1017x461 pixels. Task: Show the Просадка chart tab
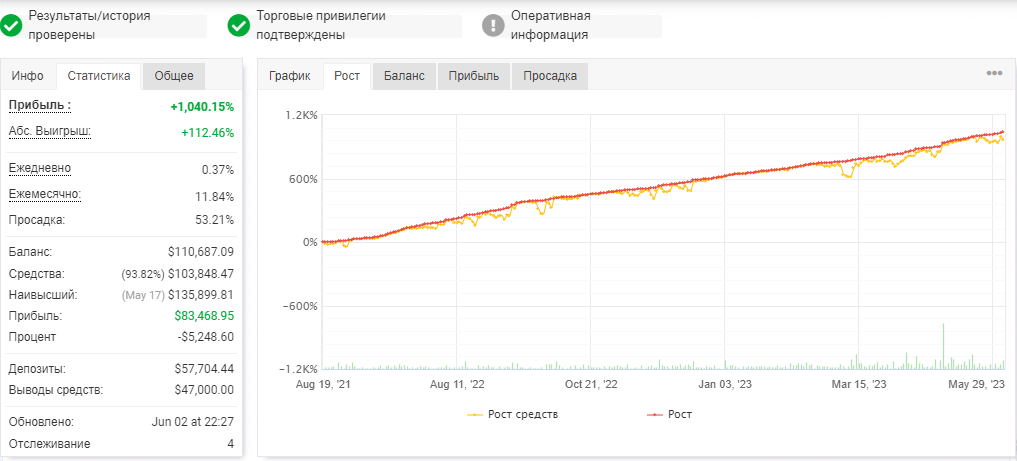(x=550, y=76)
